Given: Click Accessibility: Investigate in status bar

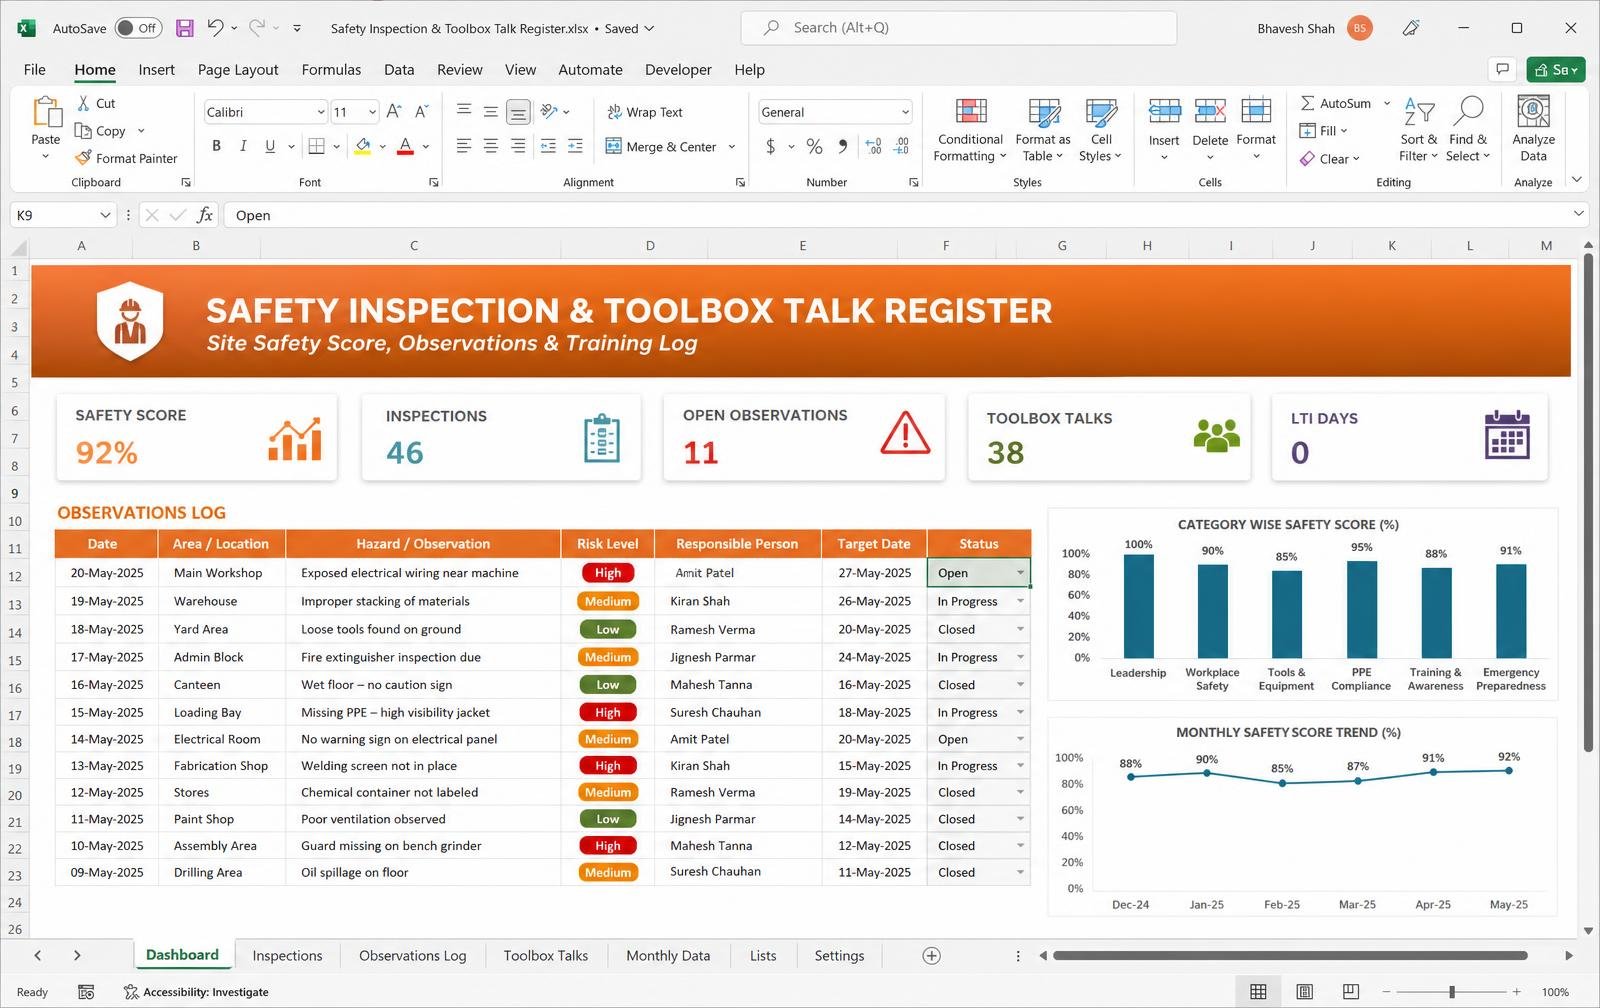Looking at the screenshot, I should [x=196, y=992].
